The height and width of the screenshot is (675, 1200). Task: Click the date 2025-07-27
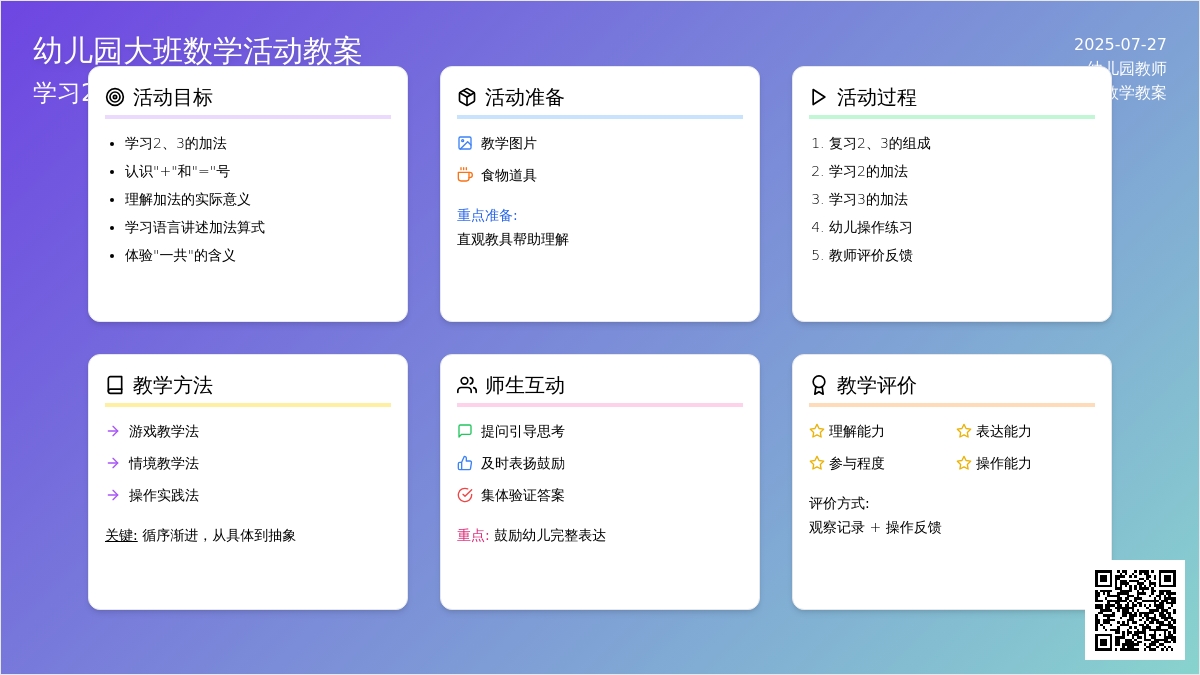(x=1120, y=44)
